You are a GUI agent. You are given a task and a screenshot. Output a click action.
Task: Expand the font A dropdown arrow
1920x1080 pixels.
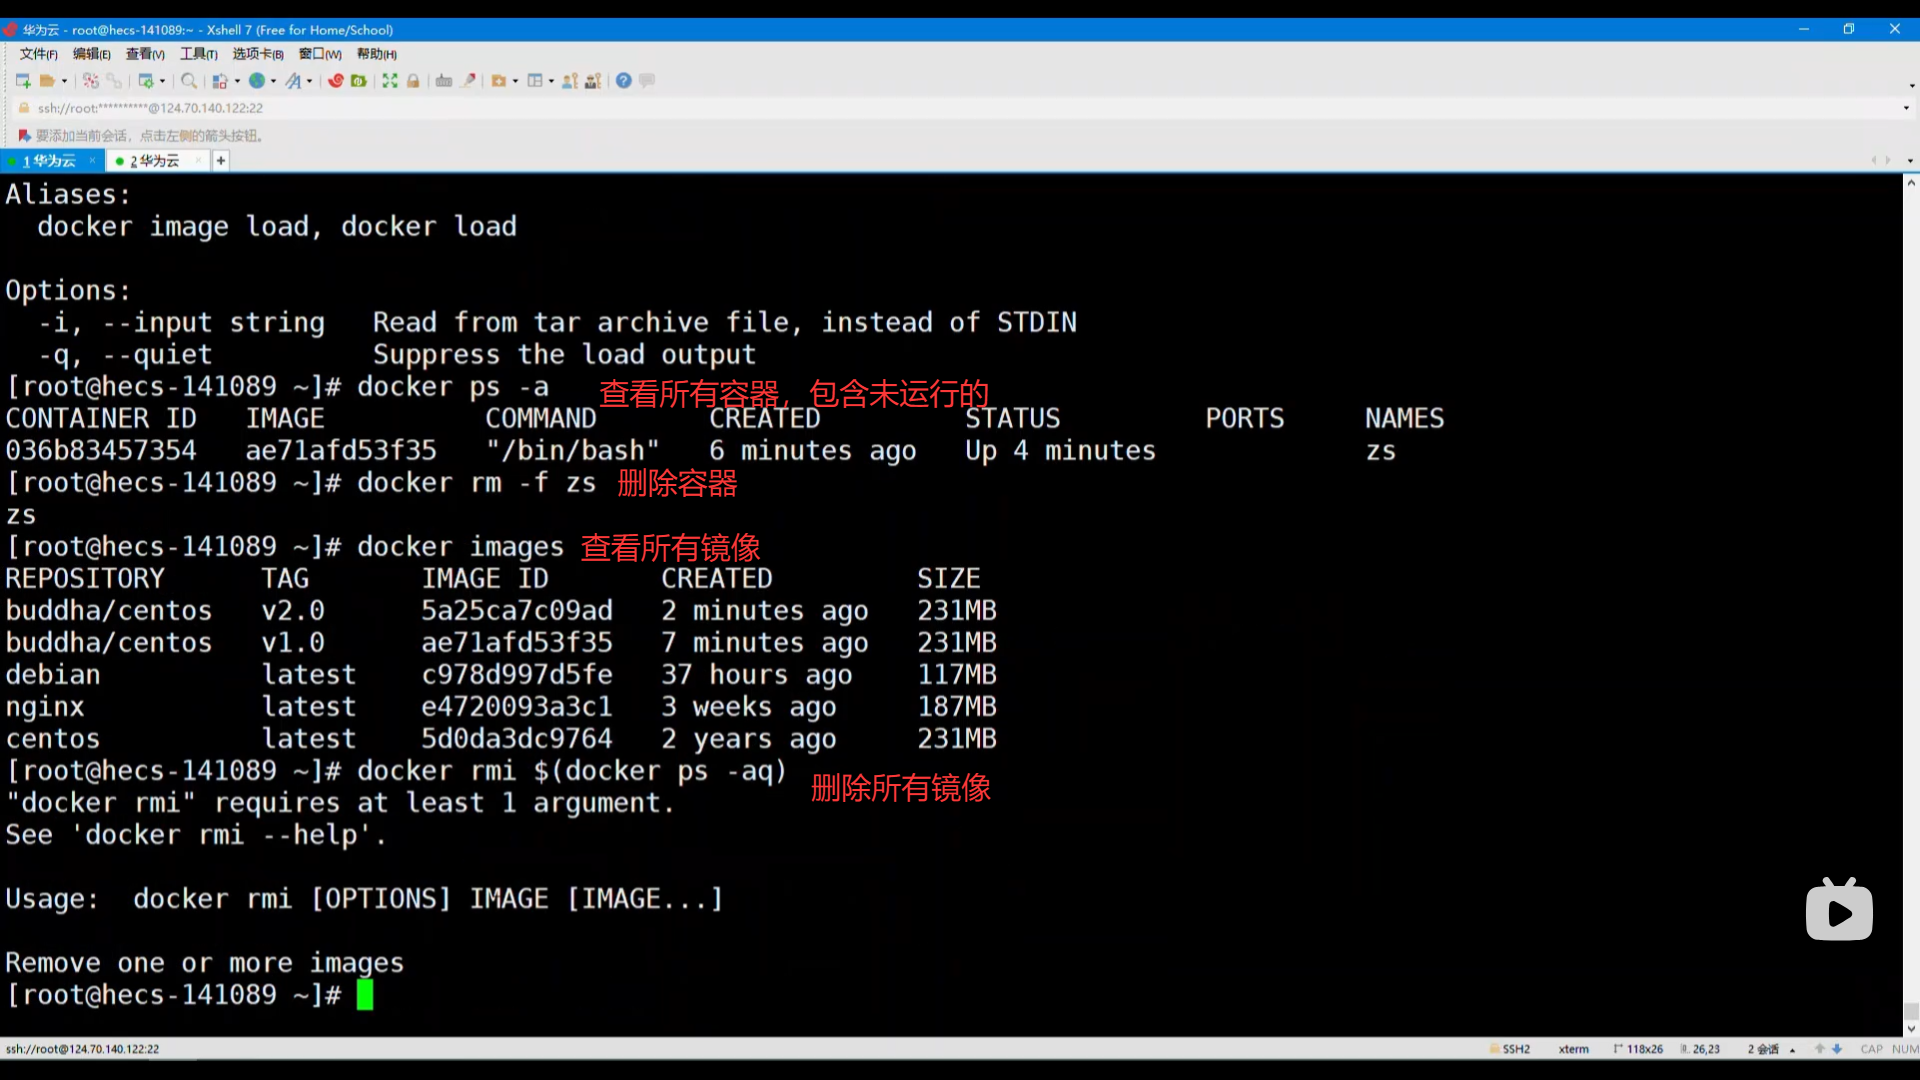309,82
